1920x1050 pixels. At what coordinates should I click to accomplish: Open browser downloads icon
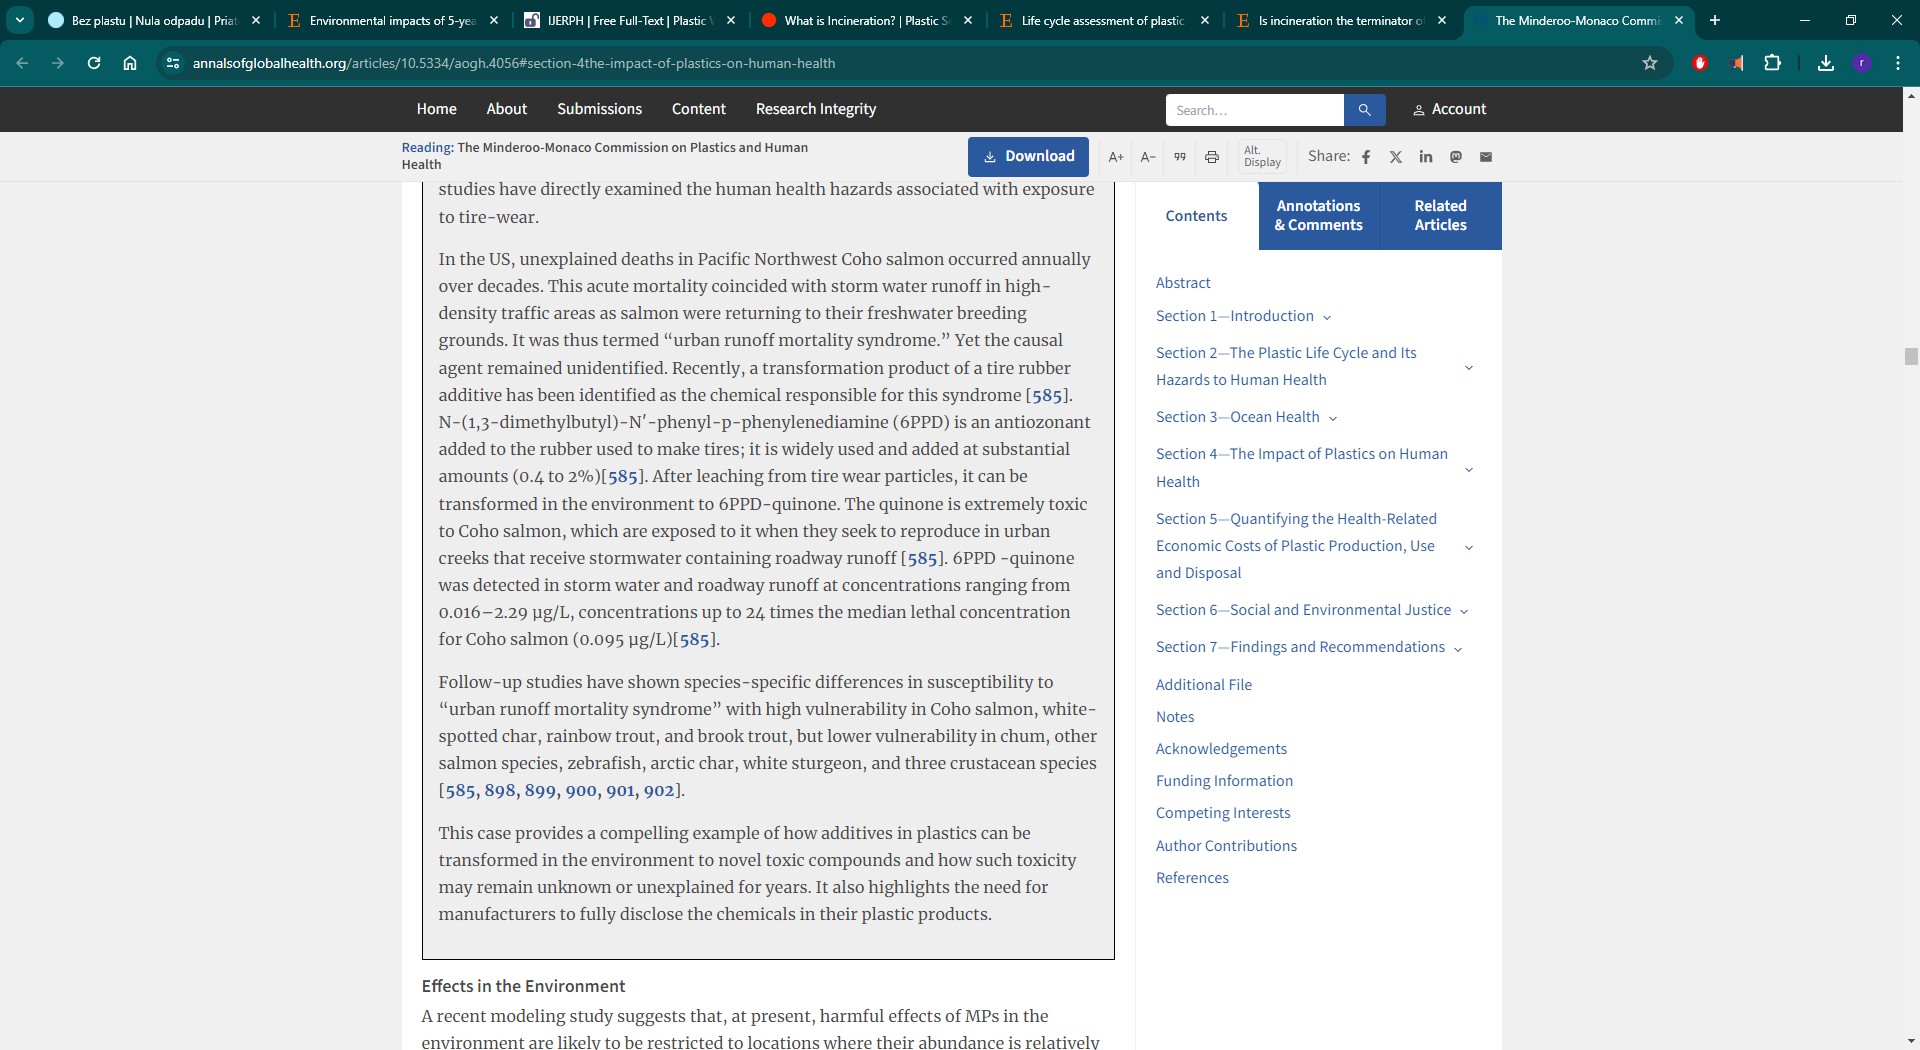[1826, 63]
